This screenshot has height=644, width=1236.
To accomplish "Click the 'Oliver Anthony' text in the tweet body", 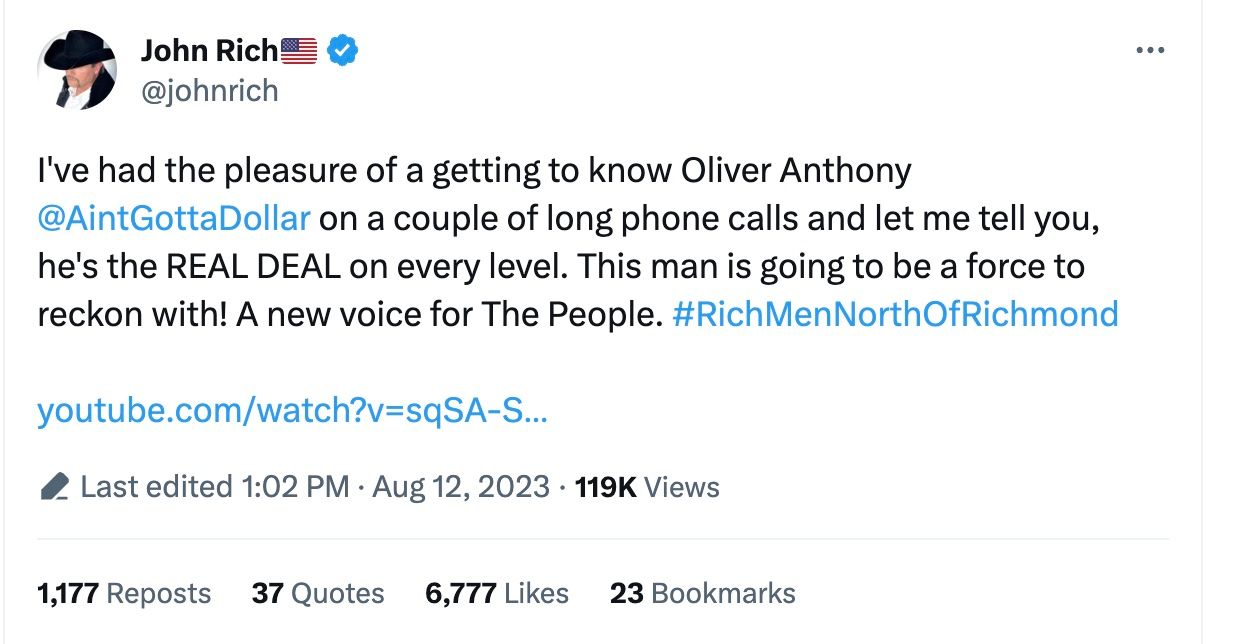I will click(x=797, y=171).
